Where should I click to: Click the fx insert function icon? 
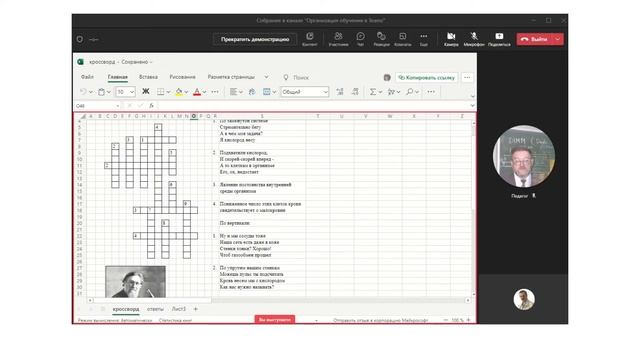151,106
